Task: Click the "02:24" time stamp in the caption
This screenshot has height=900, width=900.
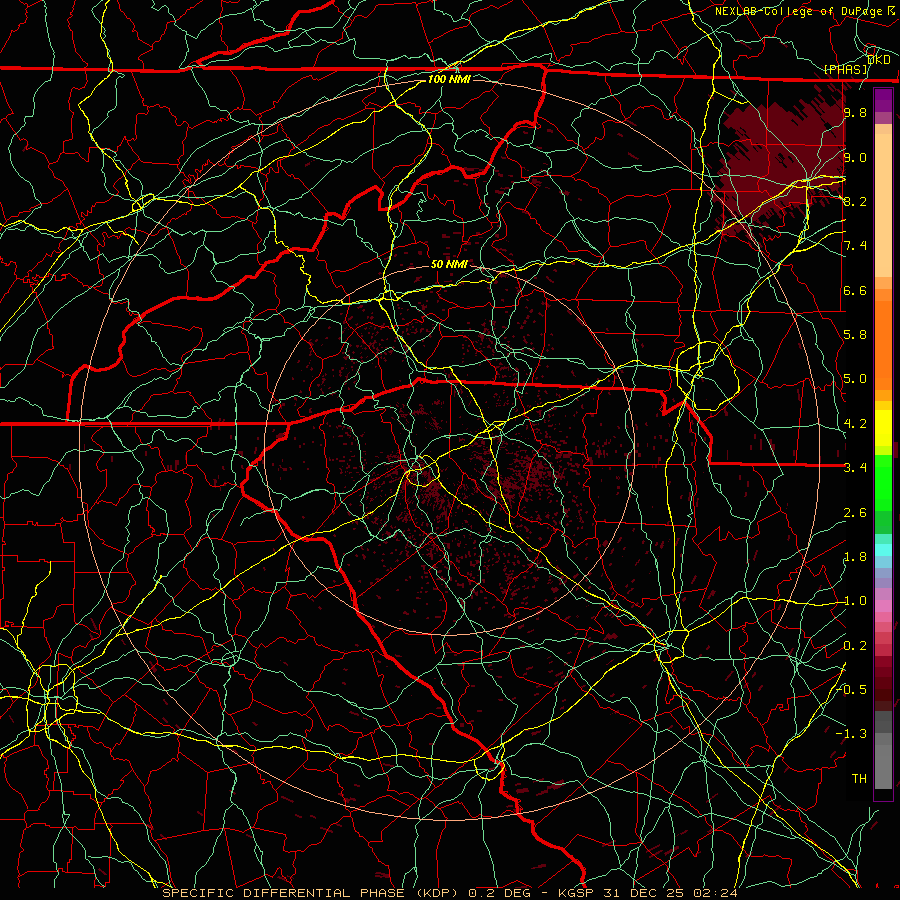Action: [715, 893]
